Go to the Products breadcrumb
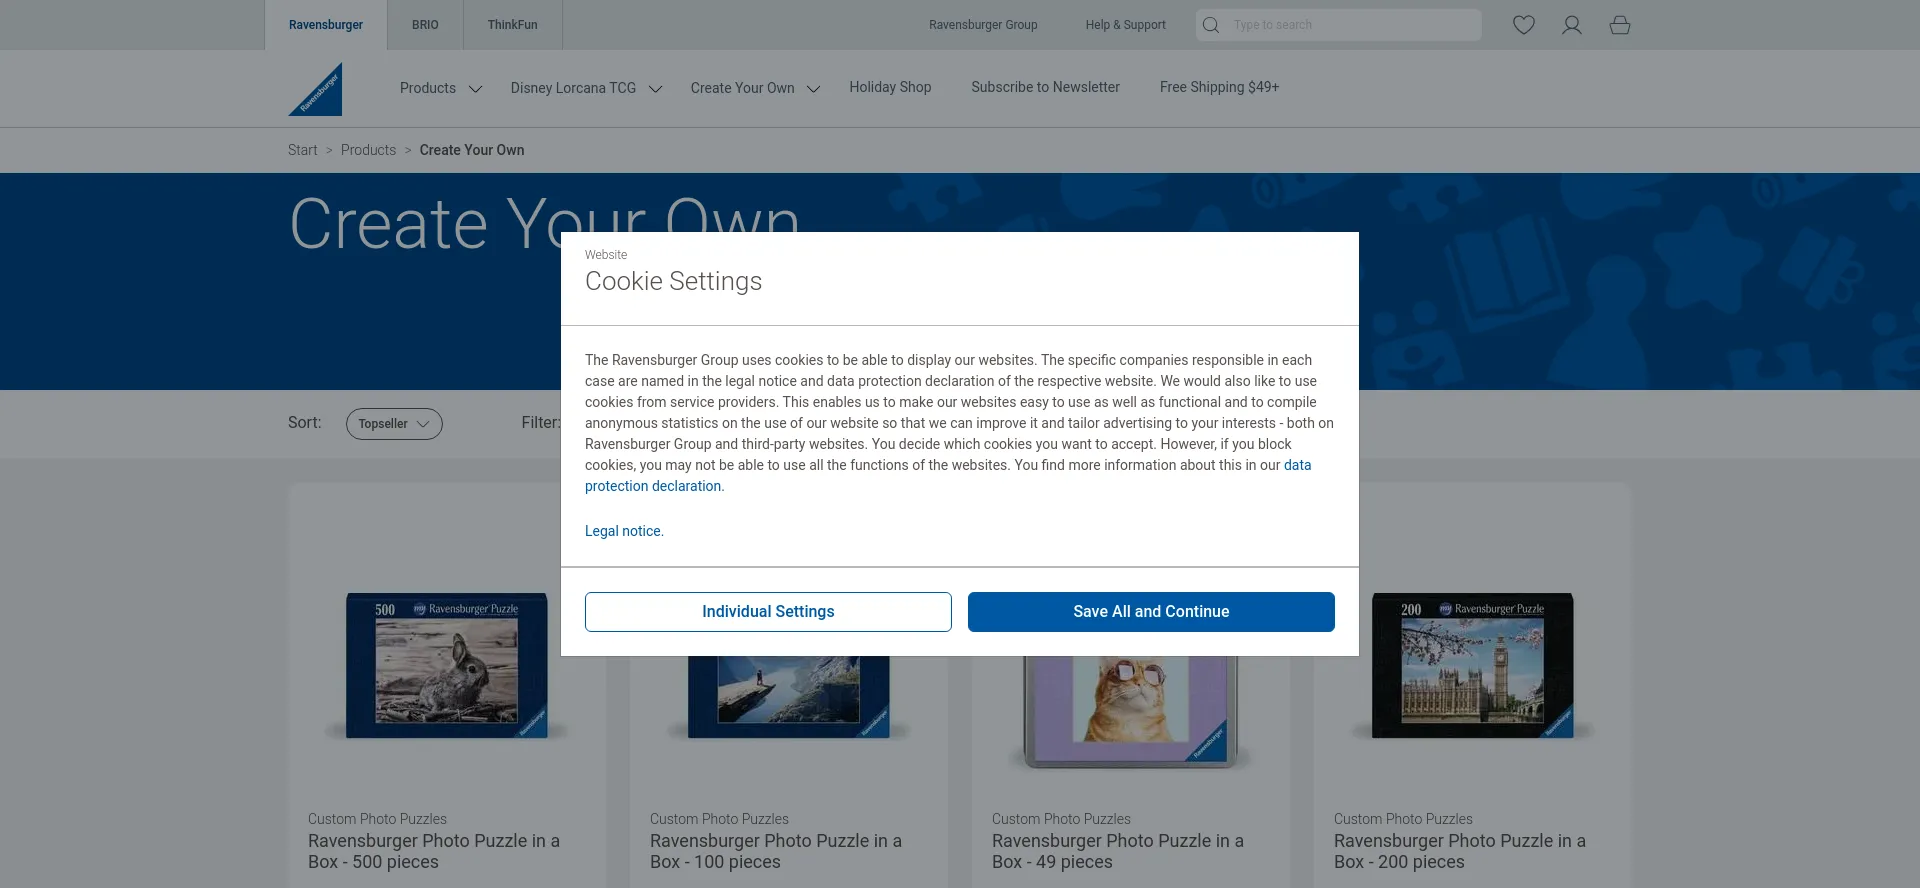 [368, 150]
